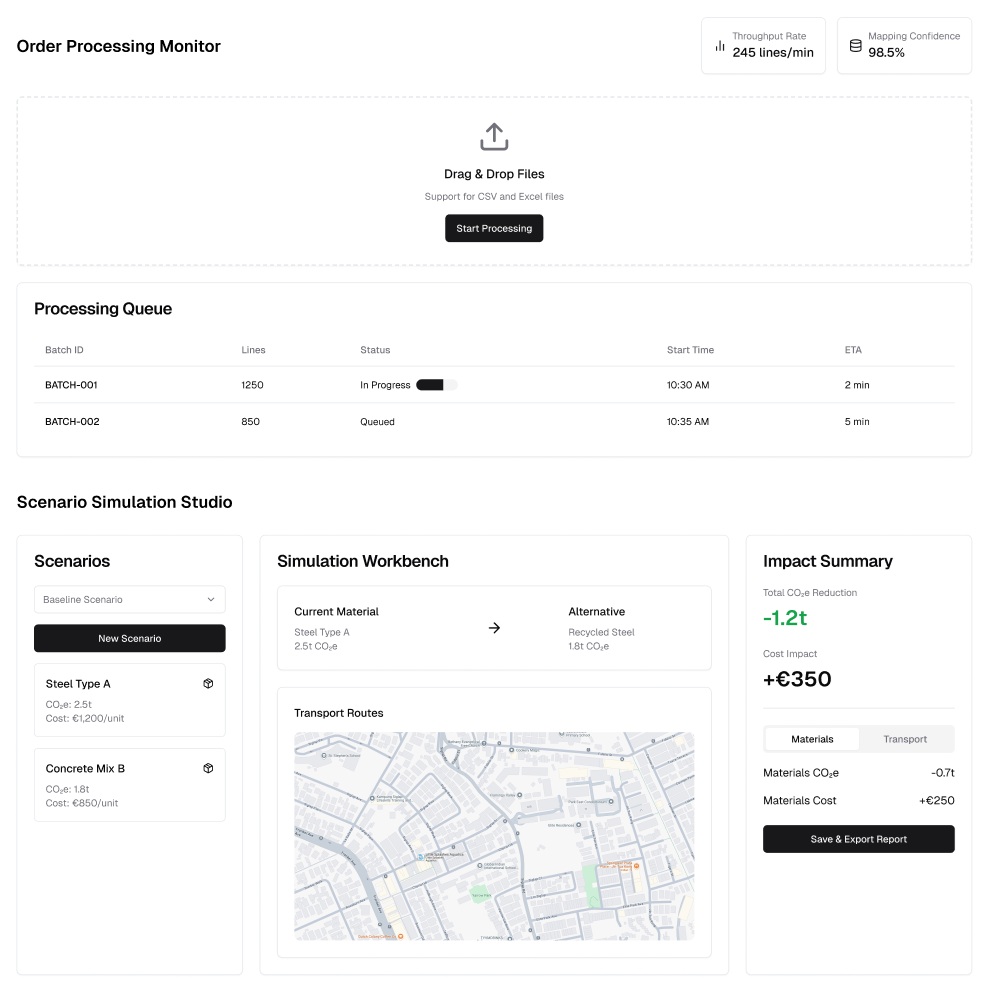Click the bar chart icon beside Throughput Rate

pos(719,46)
